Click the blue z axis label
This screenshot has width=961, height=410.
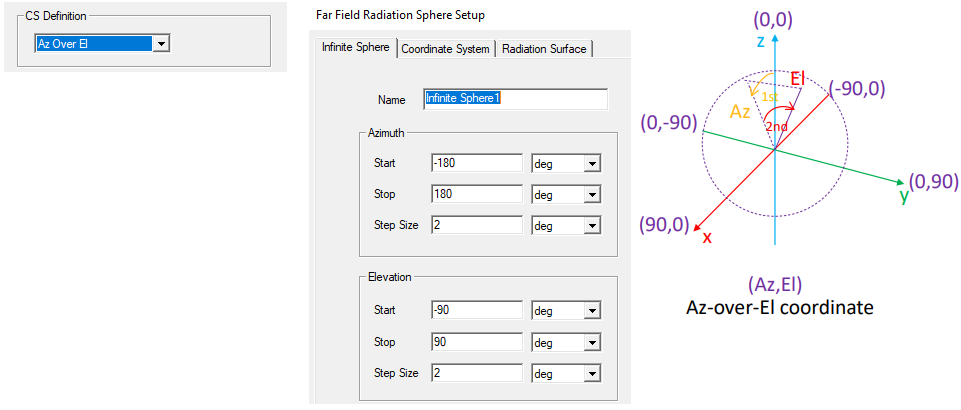pos(761,41)
